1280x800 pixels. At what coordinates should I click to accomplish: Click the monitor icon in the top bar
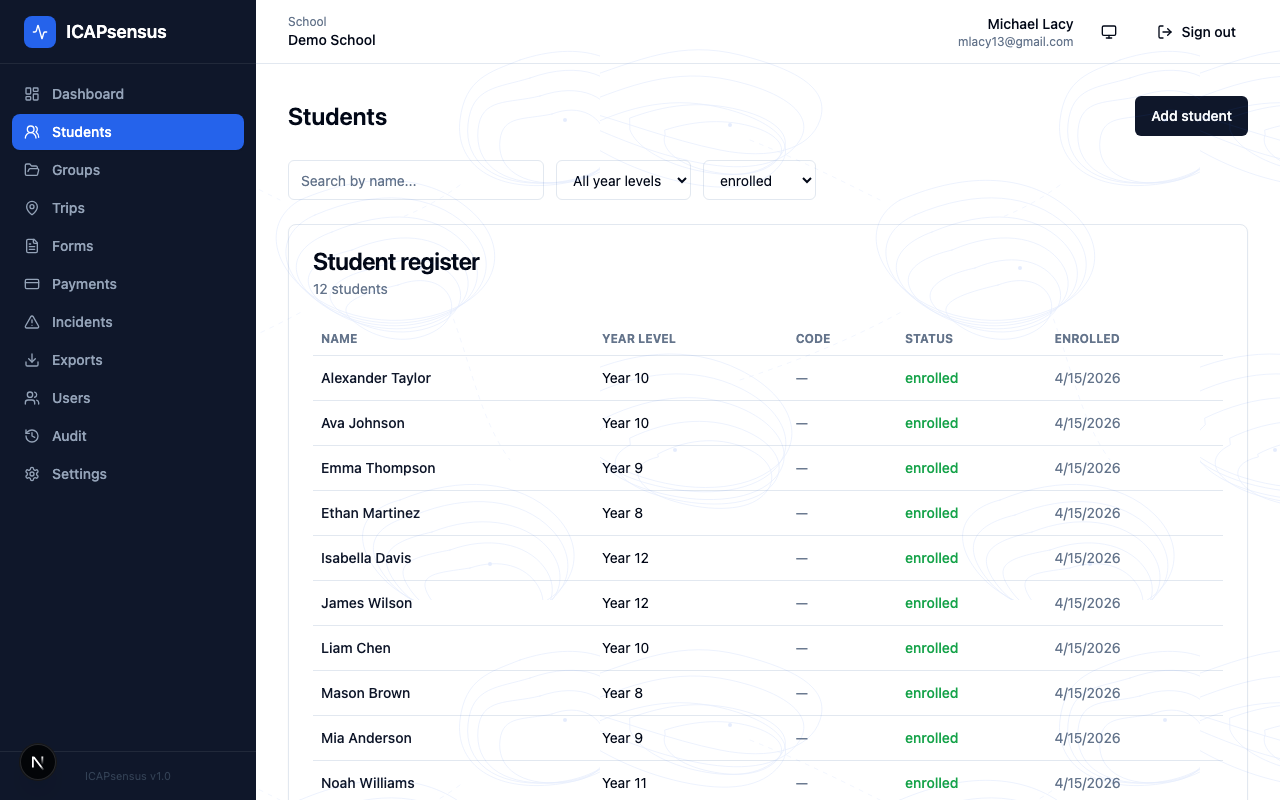(1109, 31)
